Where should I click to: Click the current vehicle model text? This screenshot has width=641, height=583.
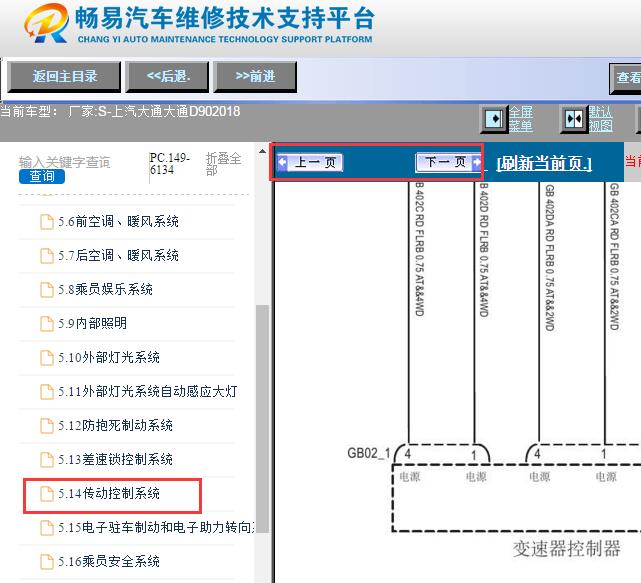pyautogui.click(x=120, y=112)
